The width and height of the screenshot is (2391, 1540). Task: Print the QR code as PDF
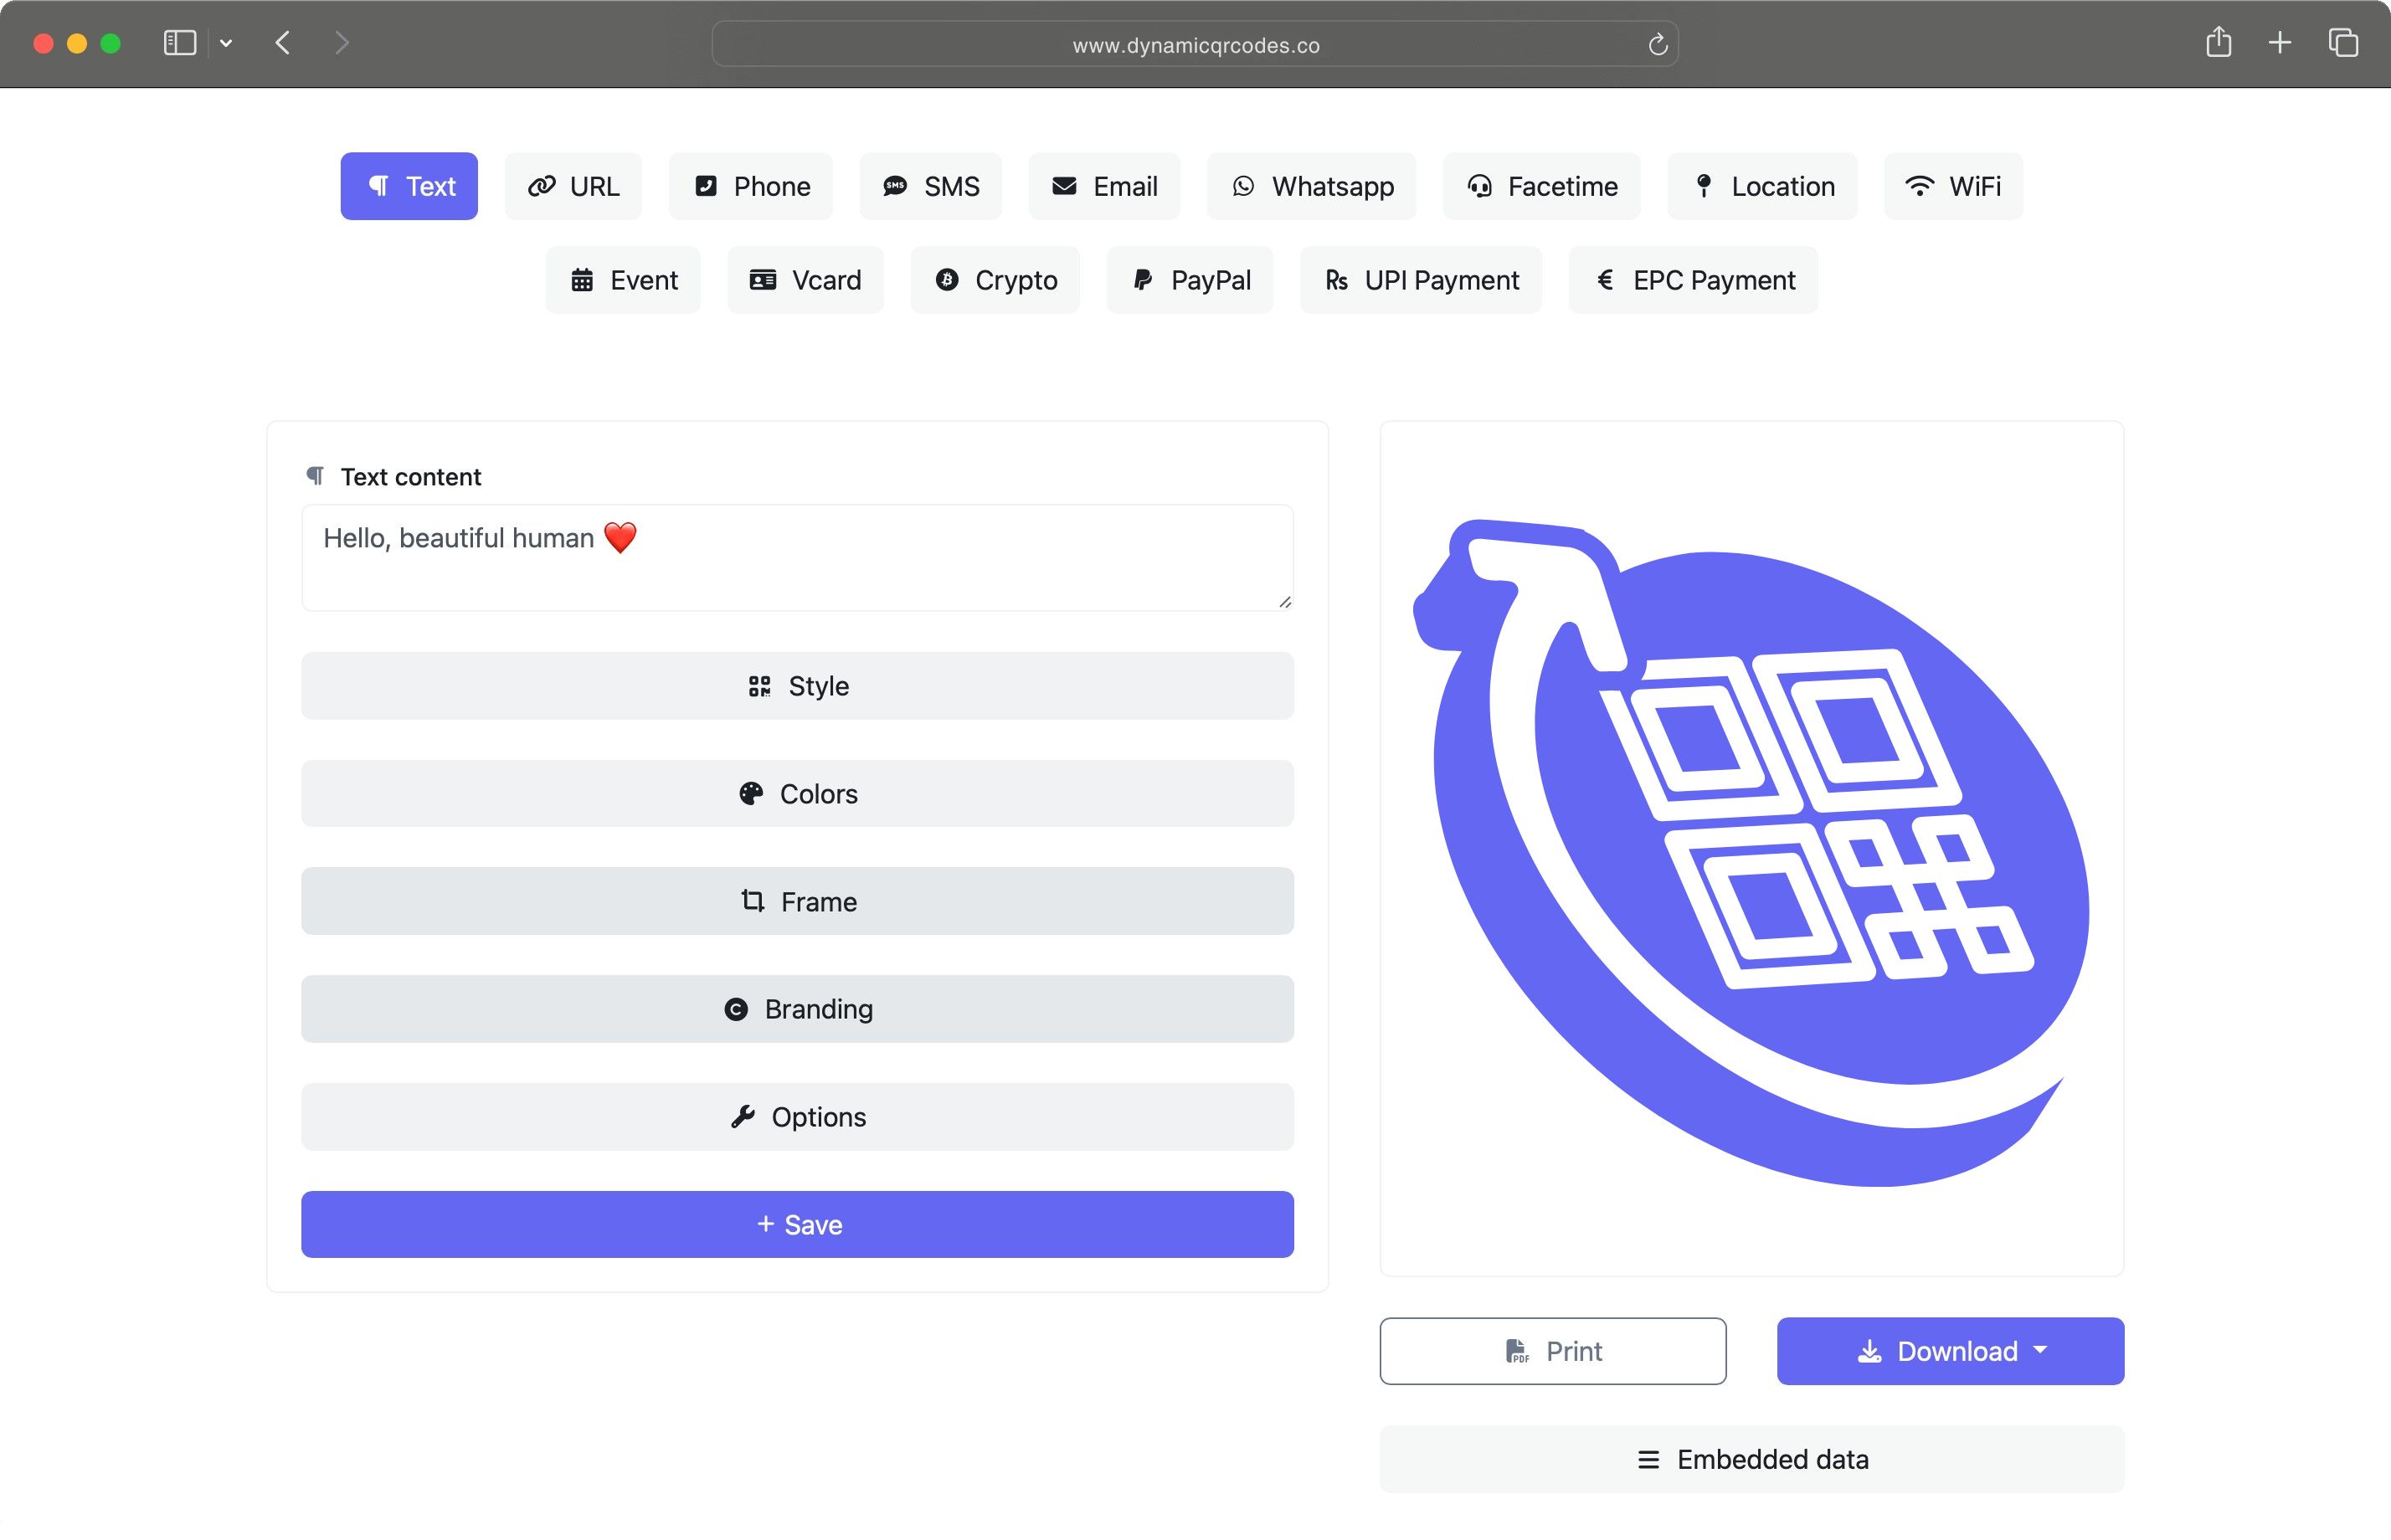pos(1552,1351)
